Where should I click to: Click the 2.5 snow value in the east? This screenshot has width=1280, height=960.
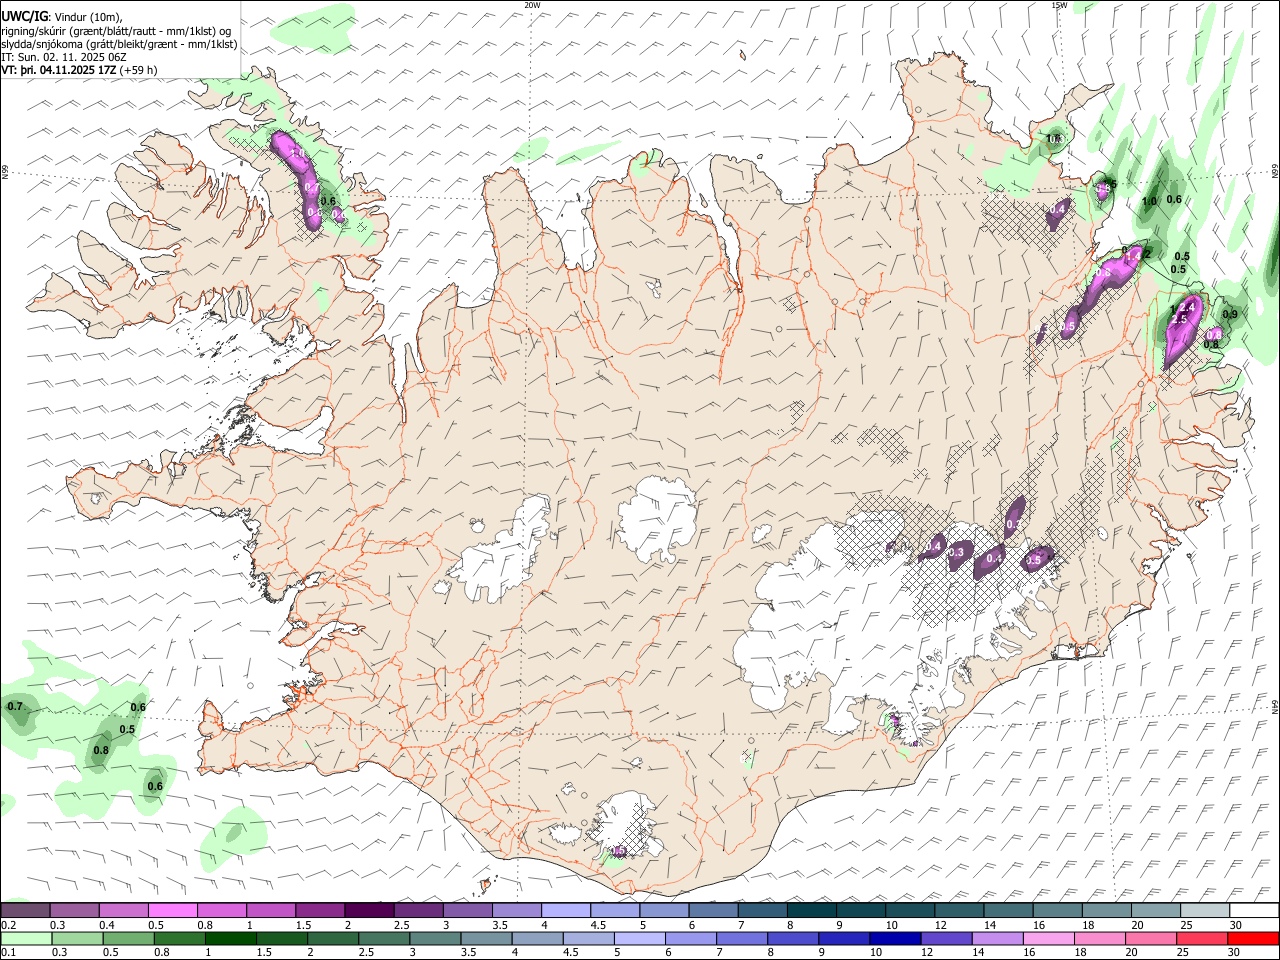(1180, 318)
